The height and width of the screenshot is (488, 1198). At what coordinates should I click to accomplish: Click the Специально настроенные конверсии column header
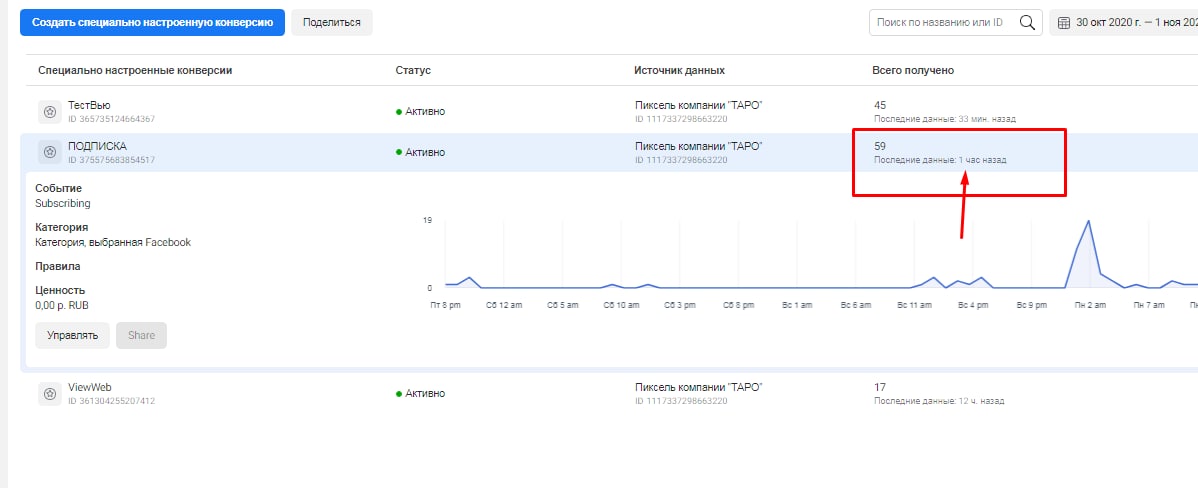[x=135, y=70]
